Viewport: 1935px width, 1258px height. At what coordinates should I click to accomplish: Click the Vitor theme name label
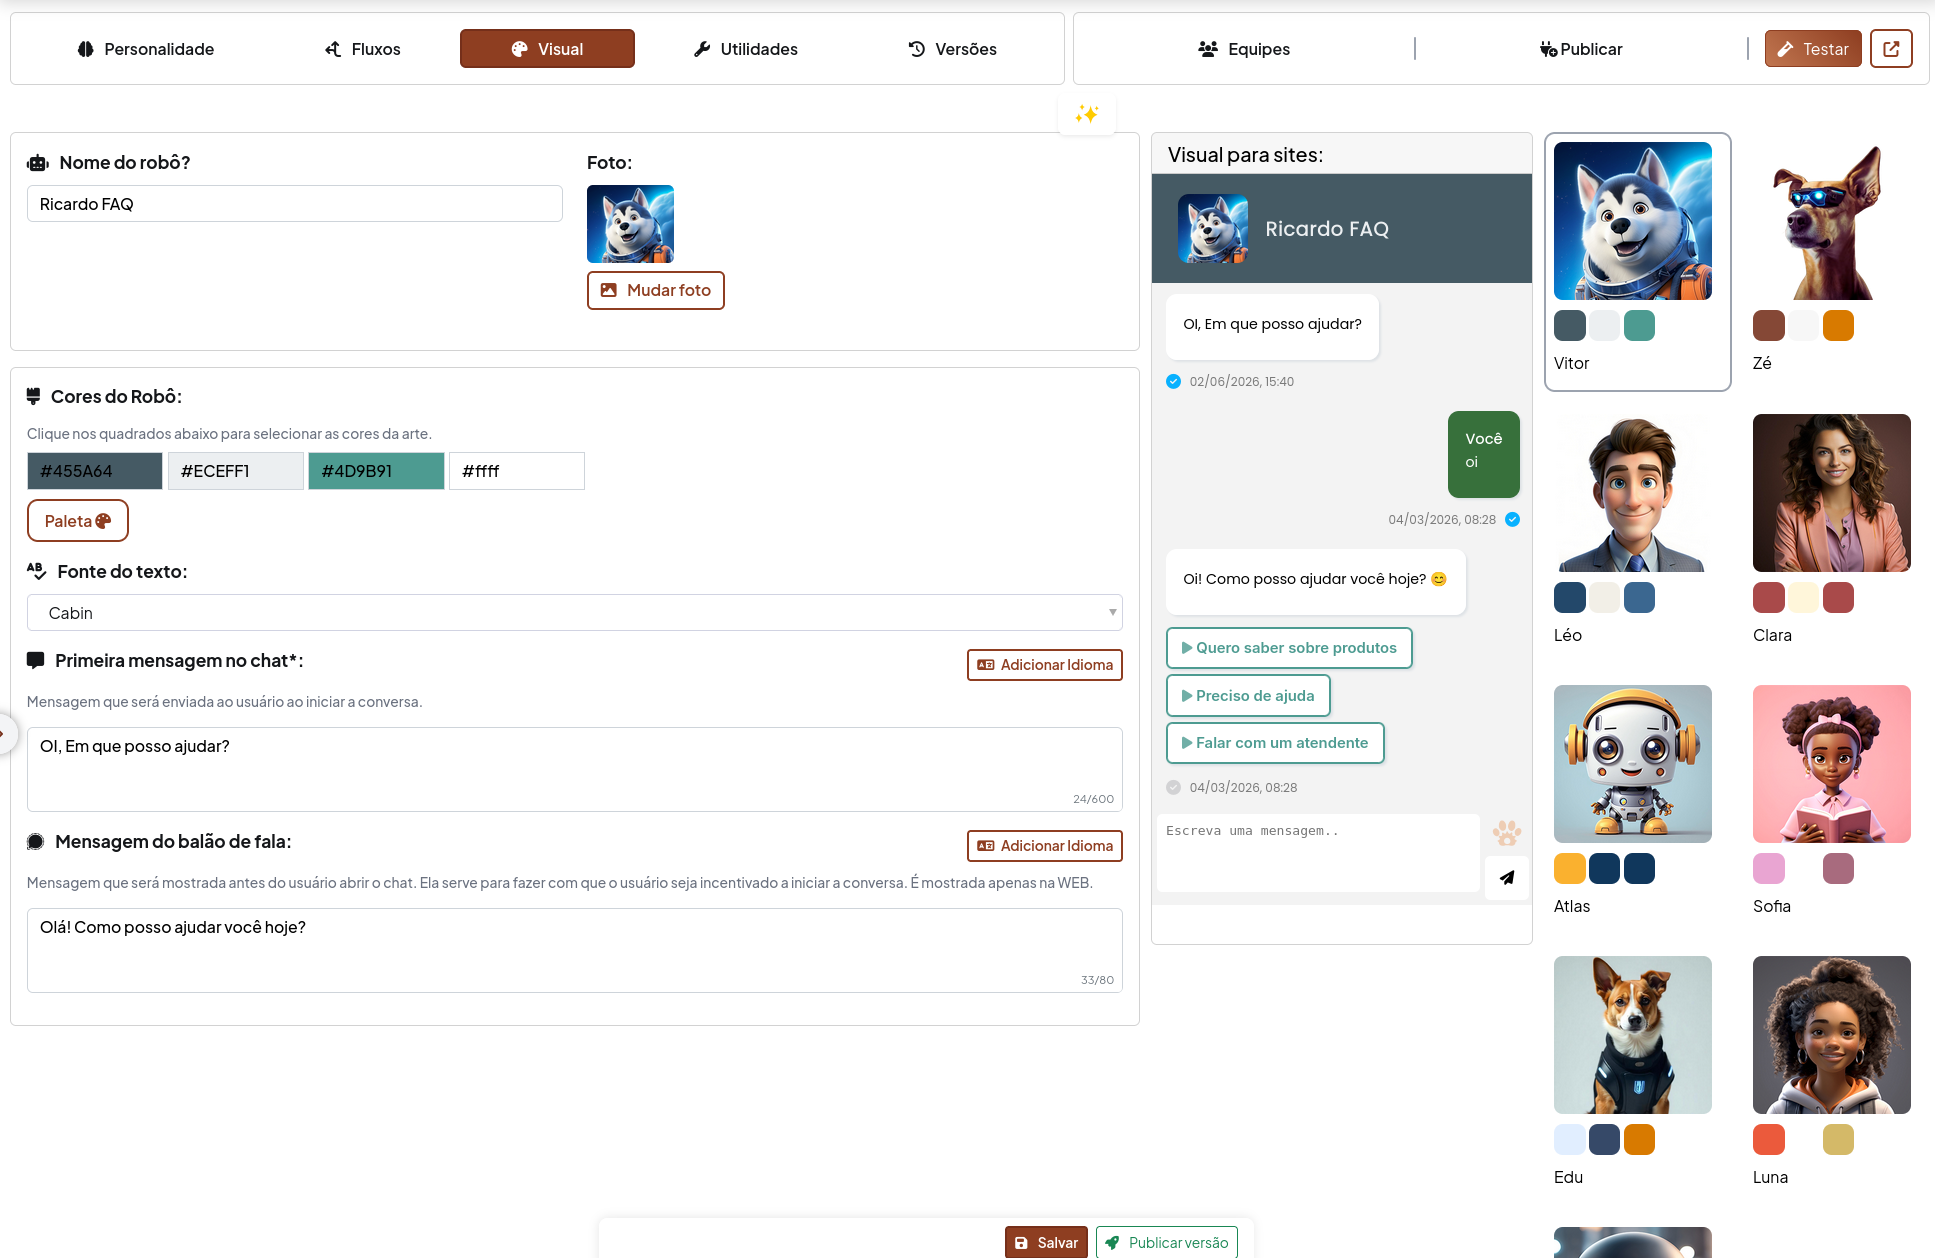click(x=1572, y=364)
